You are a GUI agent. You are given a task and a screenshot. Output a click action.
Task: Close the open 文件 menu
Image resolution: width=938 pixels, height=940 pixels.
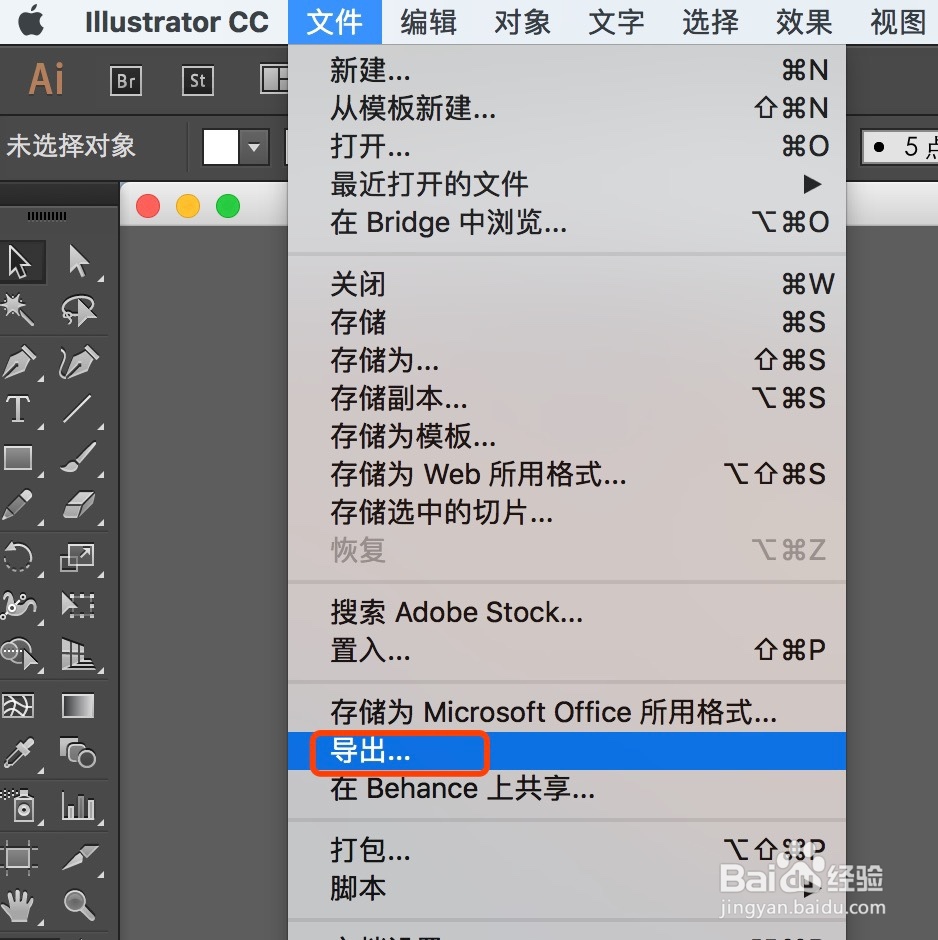click(x=334, y=22)
